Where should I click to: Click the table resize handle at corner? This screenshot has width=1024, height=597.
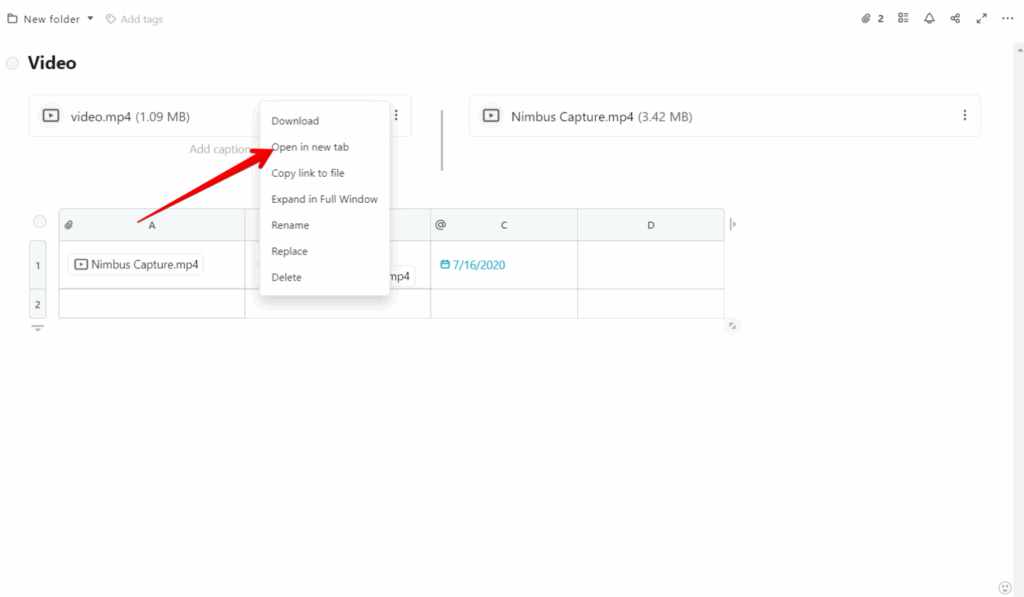732,325
